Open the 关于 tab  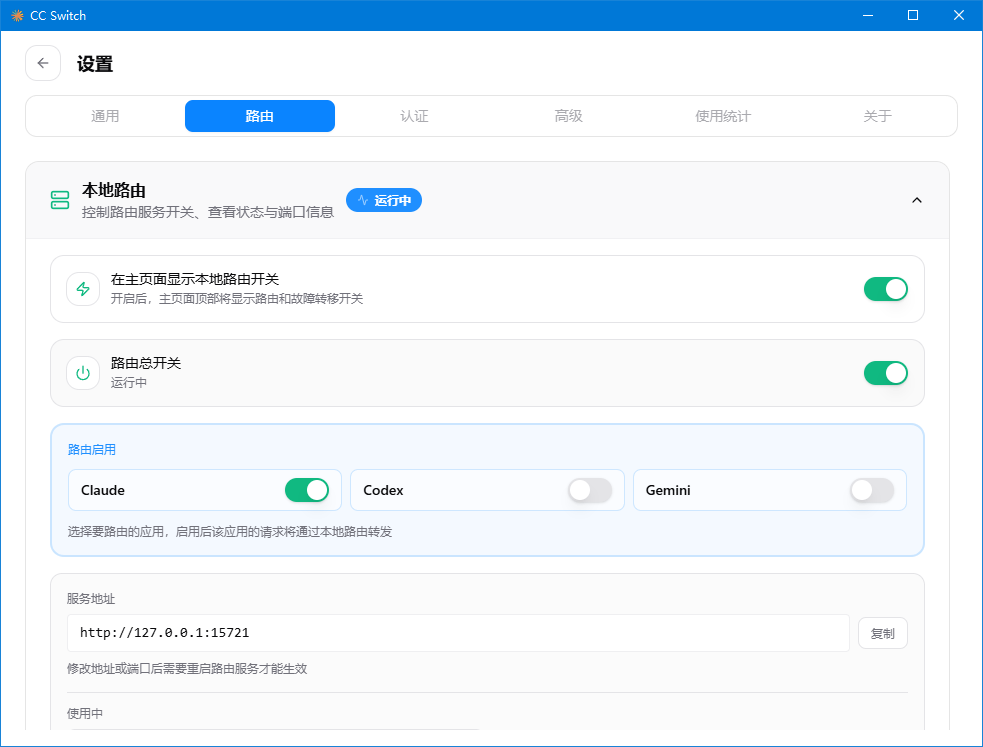point(877,116)
